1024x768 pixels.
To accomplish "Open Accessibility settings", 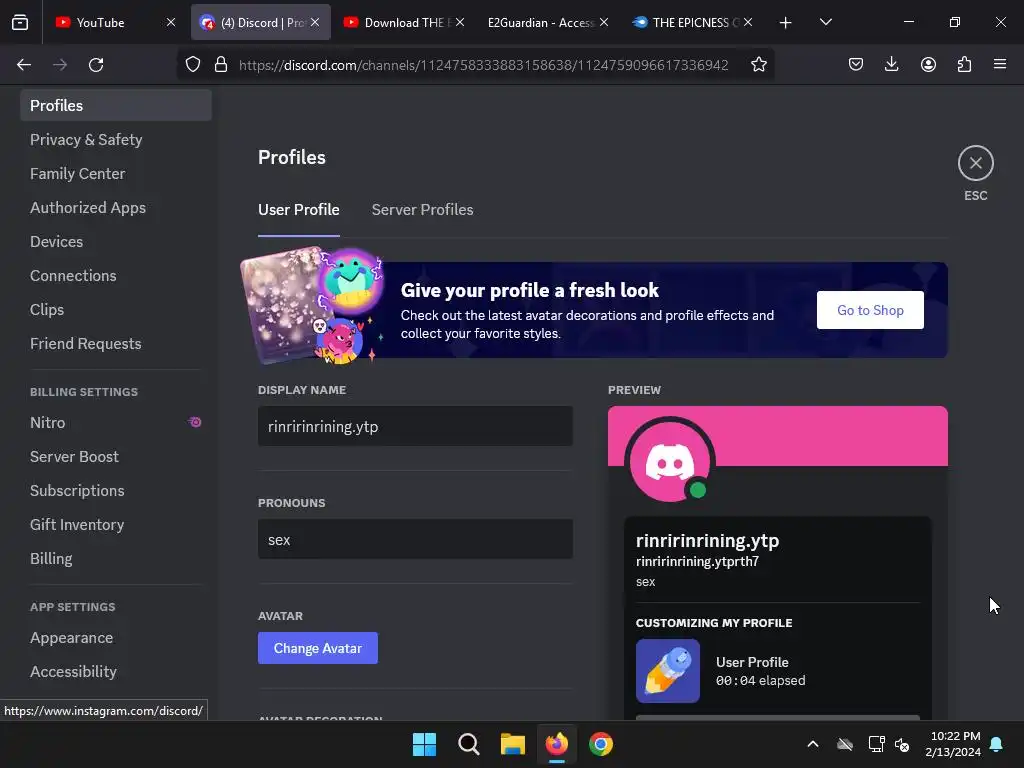I will coord(116,671).
